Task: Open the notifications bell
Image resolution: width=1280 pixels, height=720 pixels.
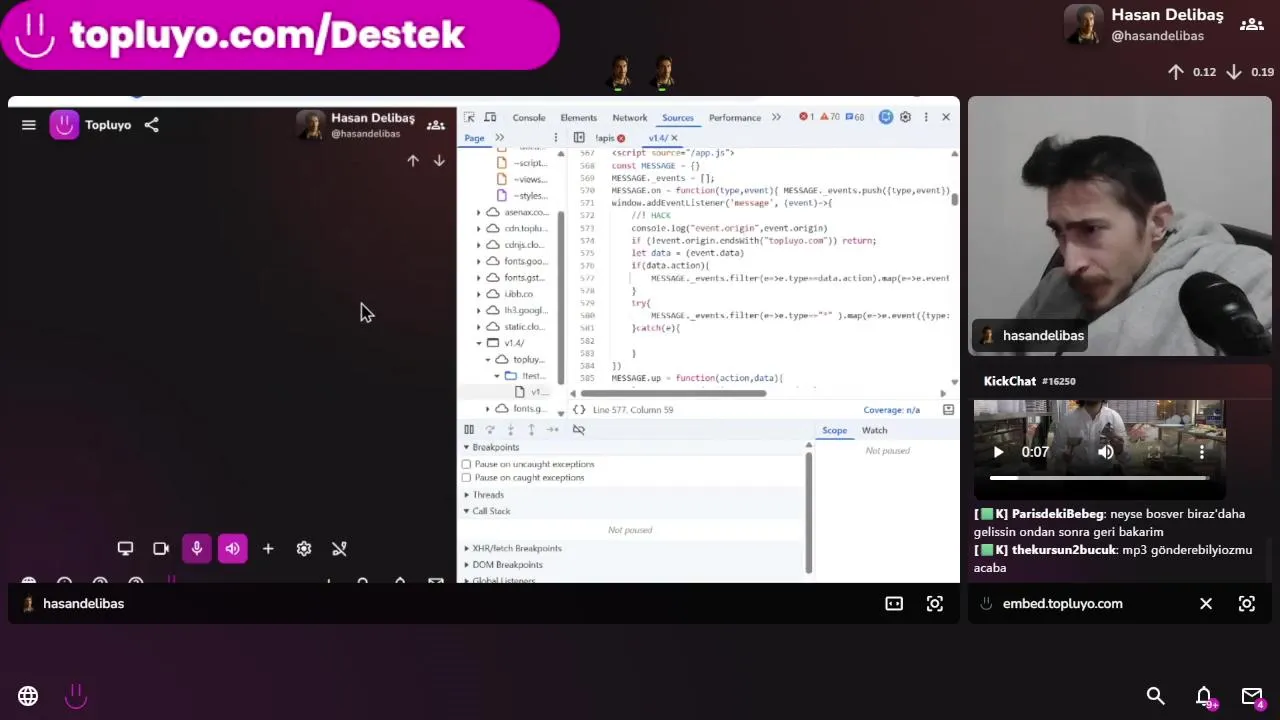Action: point(1204,696)
